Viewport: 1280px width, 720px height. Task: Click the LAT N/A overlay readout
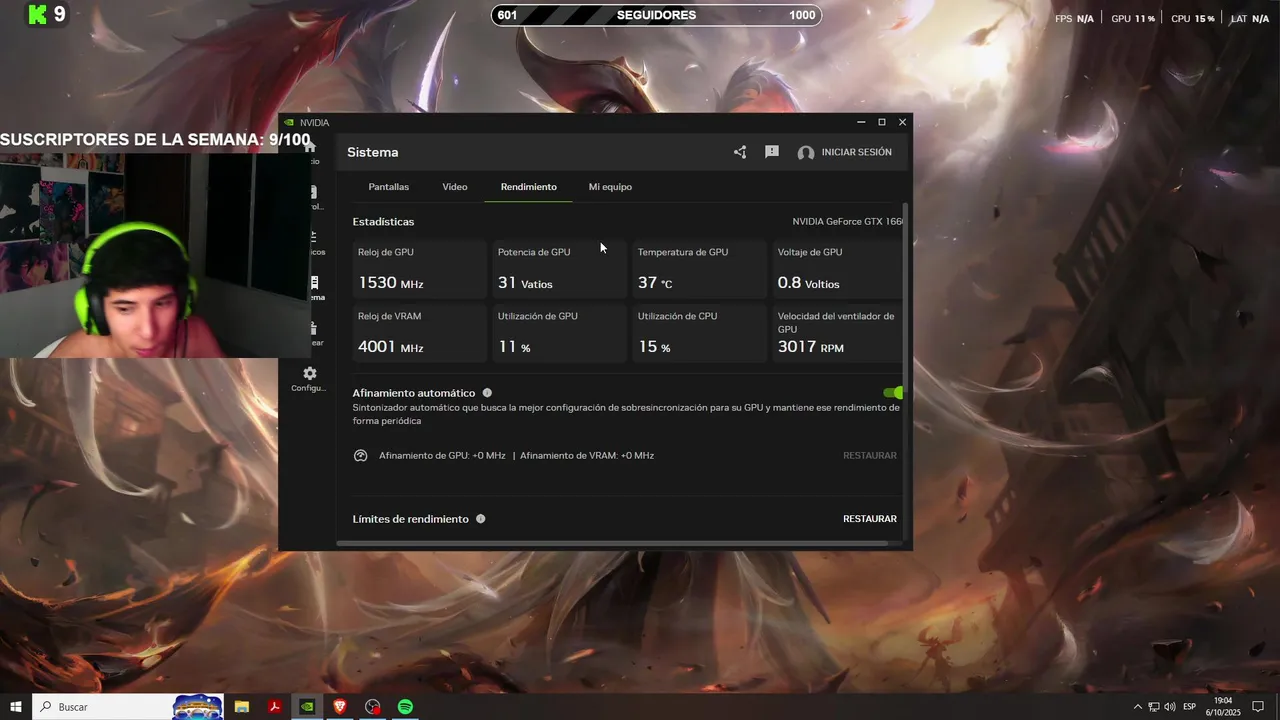[1250, 18]
